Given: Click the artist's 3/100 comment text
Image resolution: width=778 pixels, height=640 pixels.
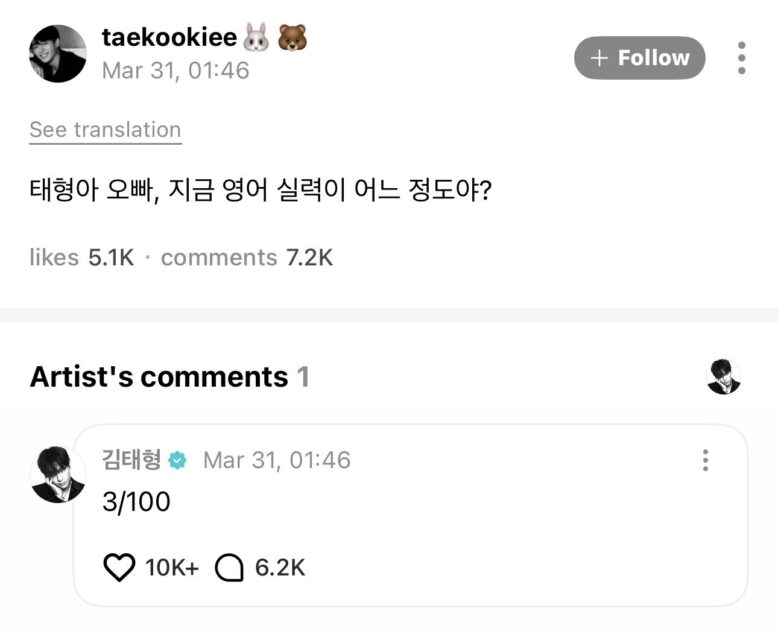Looking at the screenshot, I should pyautogui.click(x=137, y=502).
